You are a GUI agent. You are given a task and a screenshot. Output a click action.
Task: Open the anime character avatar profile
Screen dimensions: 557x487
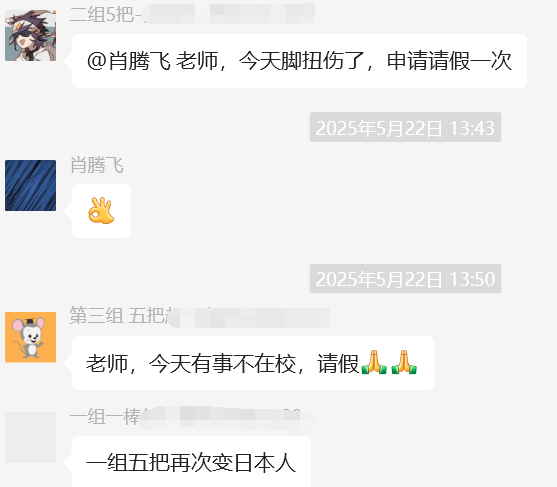31,36
